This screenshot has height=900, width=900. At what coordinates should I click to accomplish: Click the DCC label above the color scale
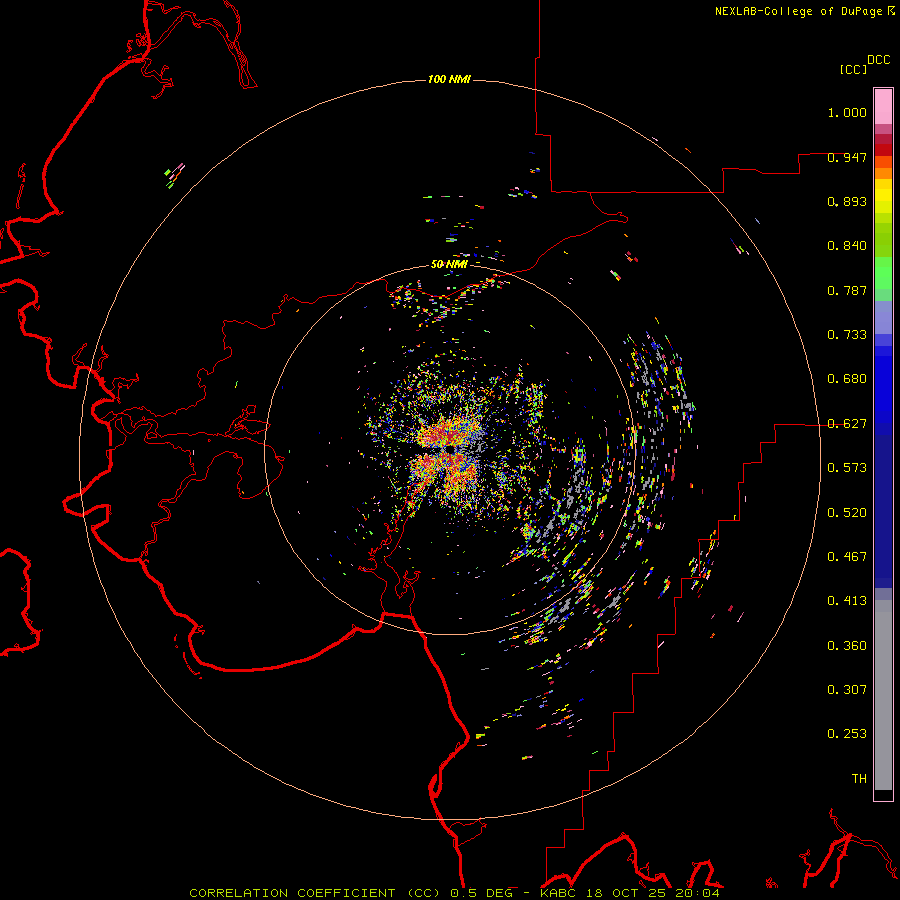point(879,59)
